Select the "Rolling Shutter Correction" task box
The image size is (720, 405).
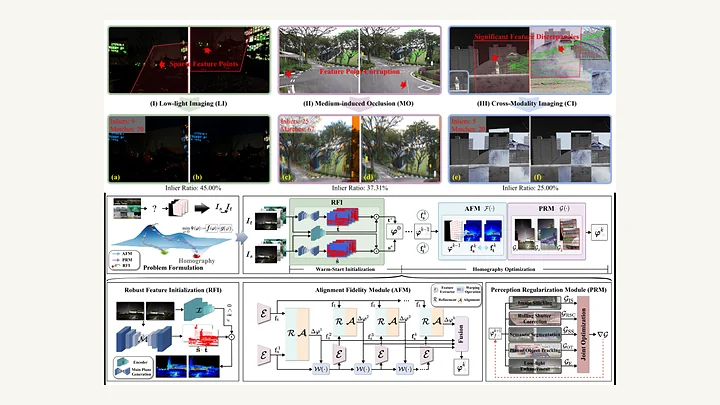click(535, 319)
